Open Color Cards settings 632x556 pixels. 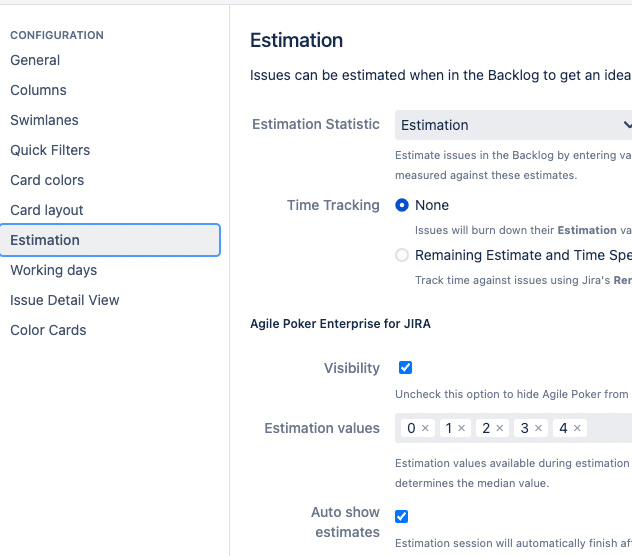pos(48,330)
